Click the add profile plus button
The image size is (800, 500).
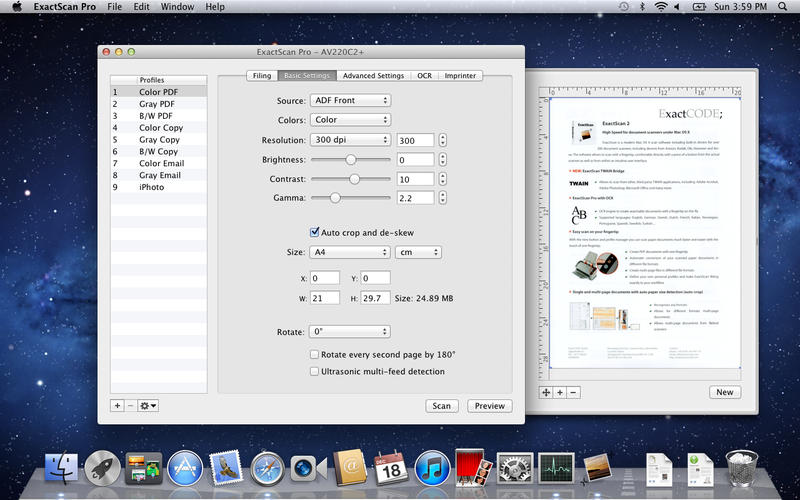[x=117, y=405]
